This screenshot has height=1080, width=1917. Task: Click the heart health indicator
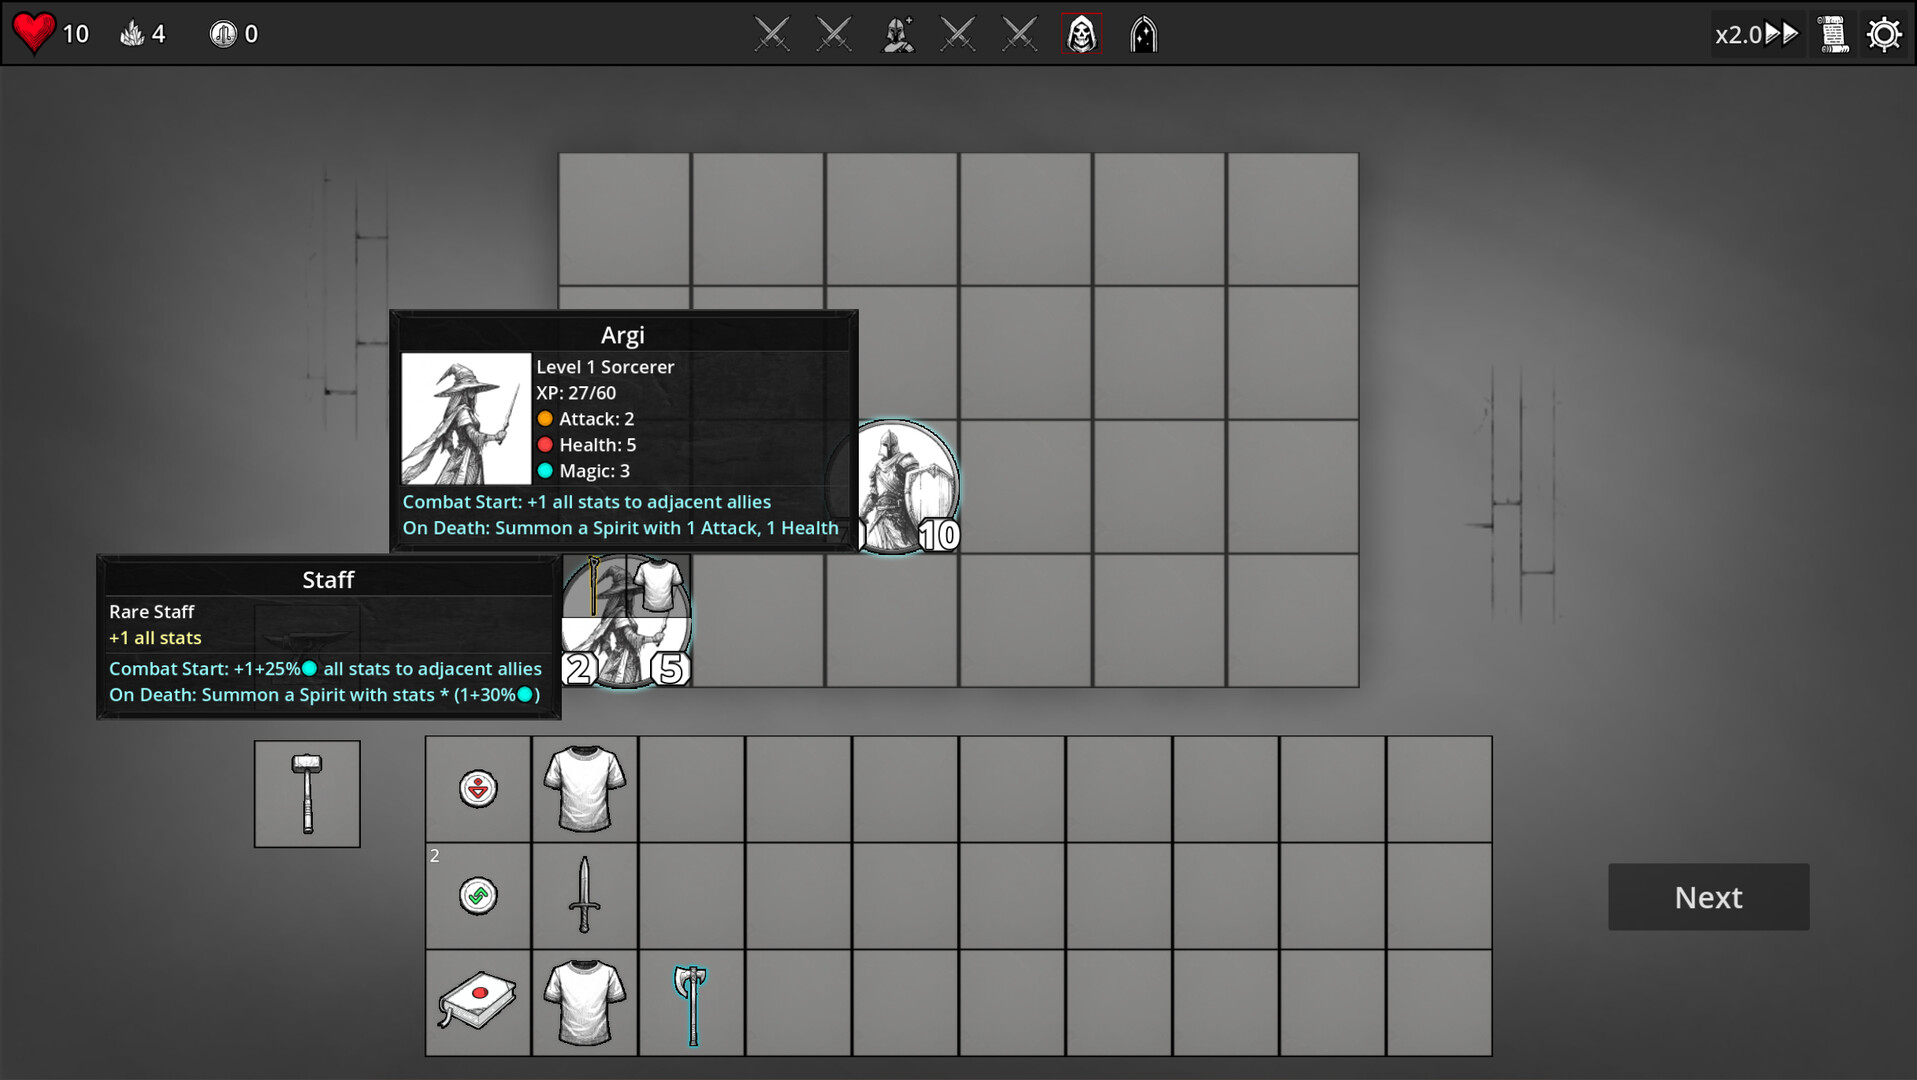pos(33,32)
